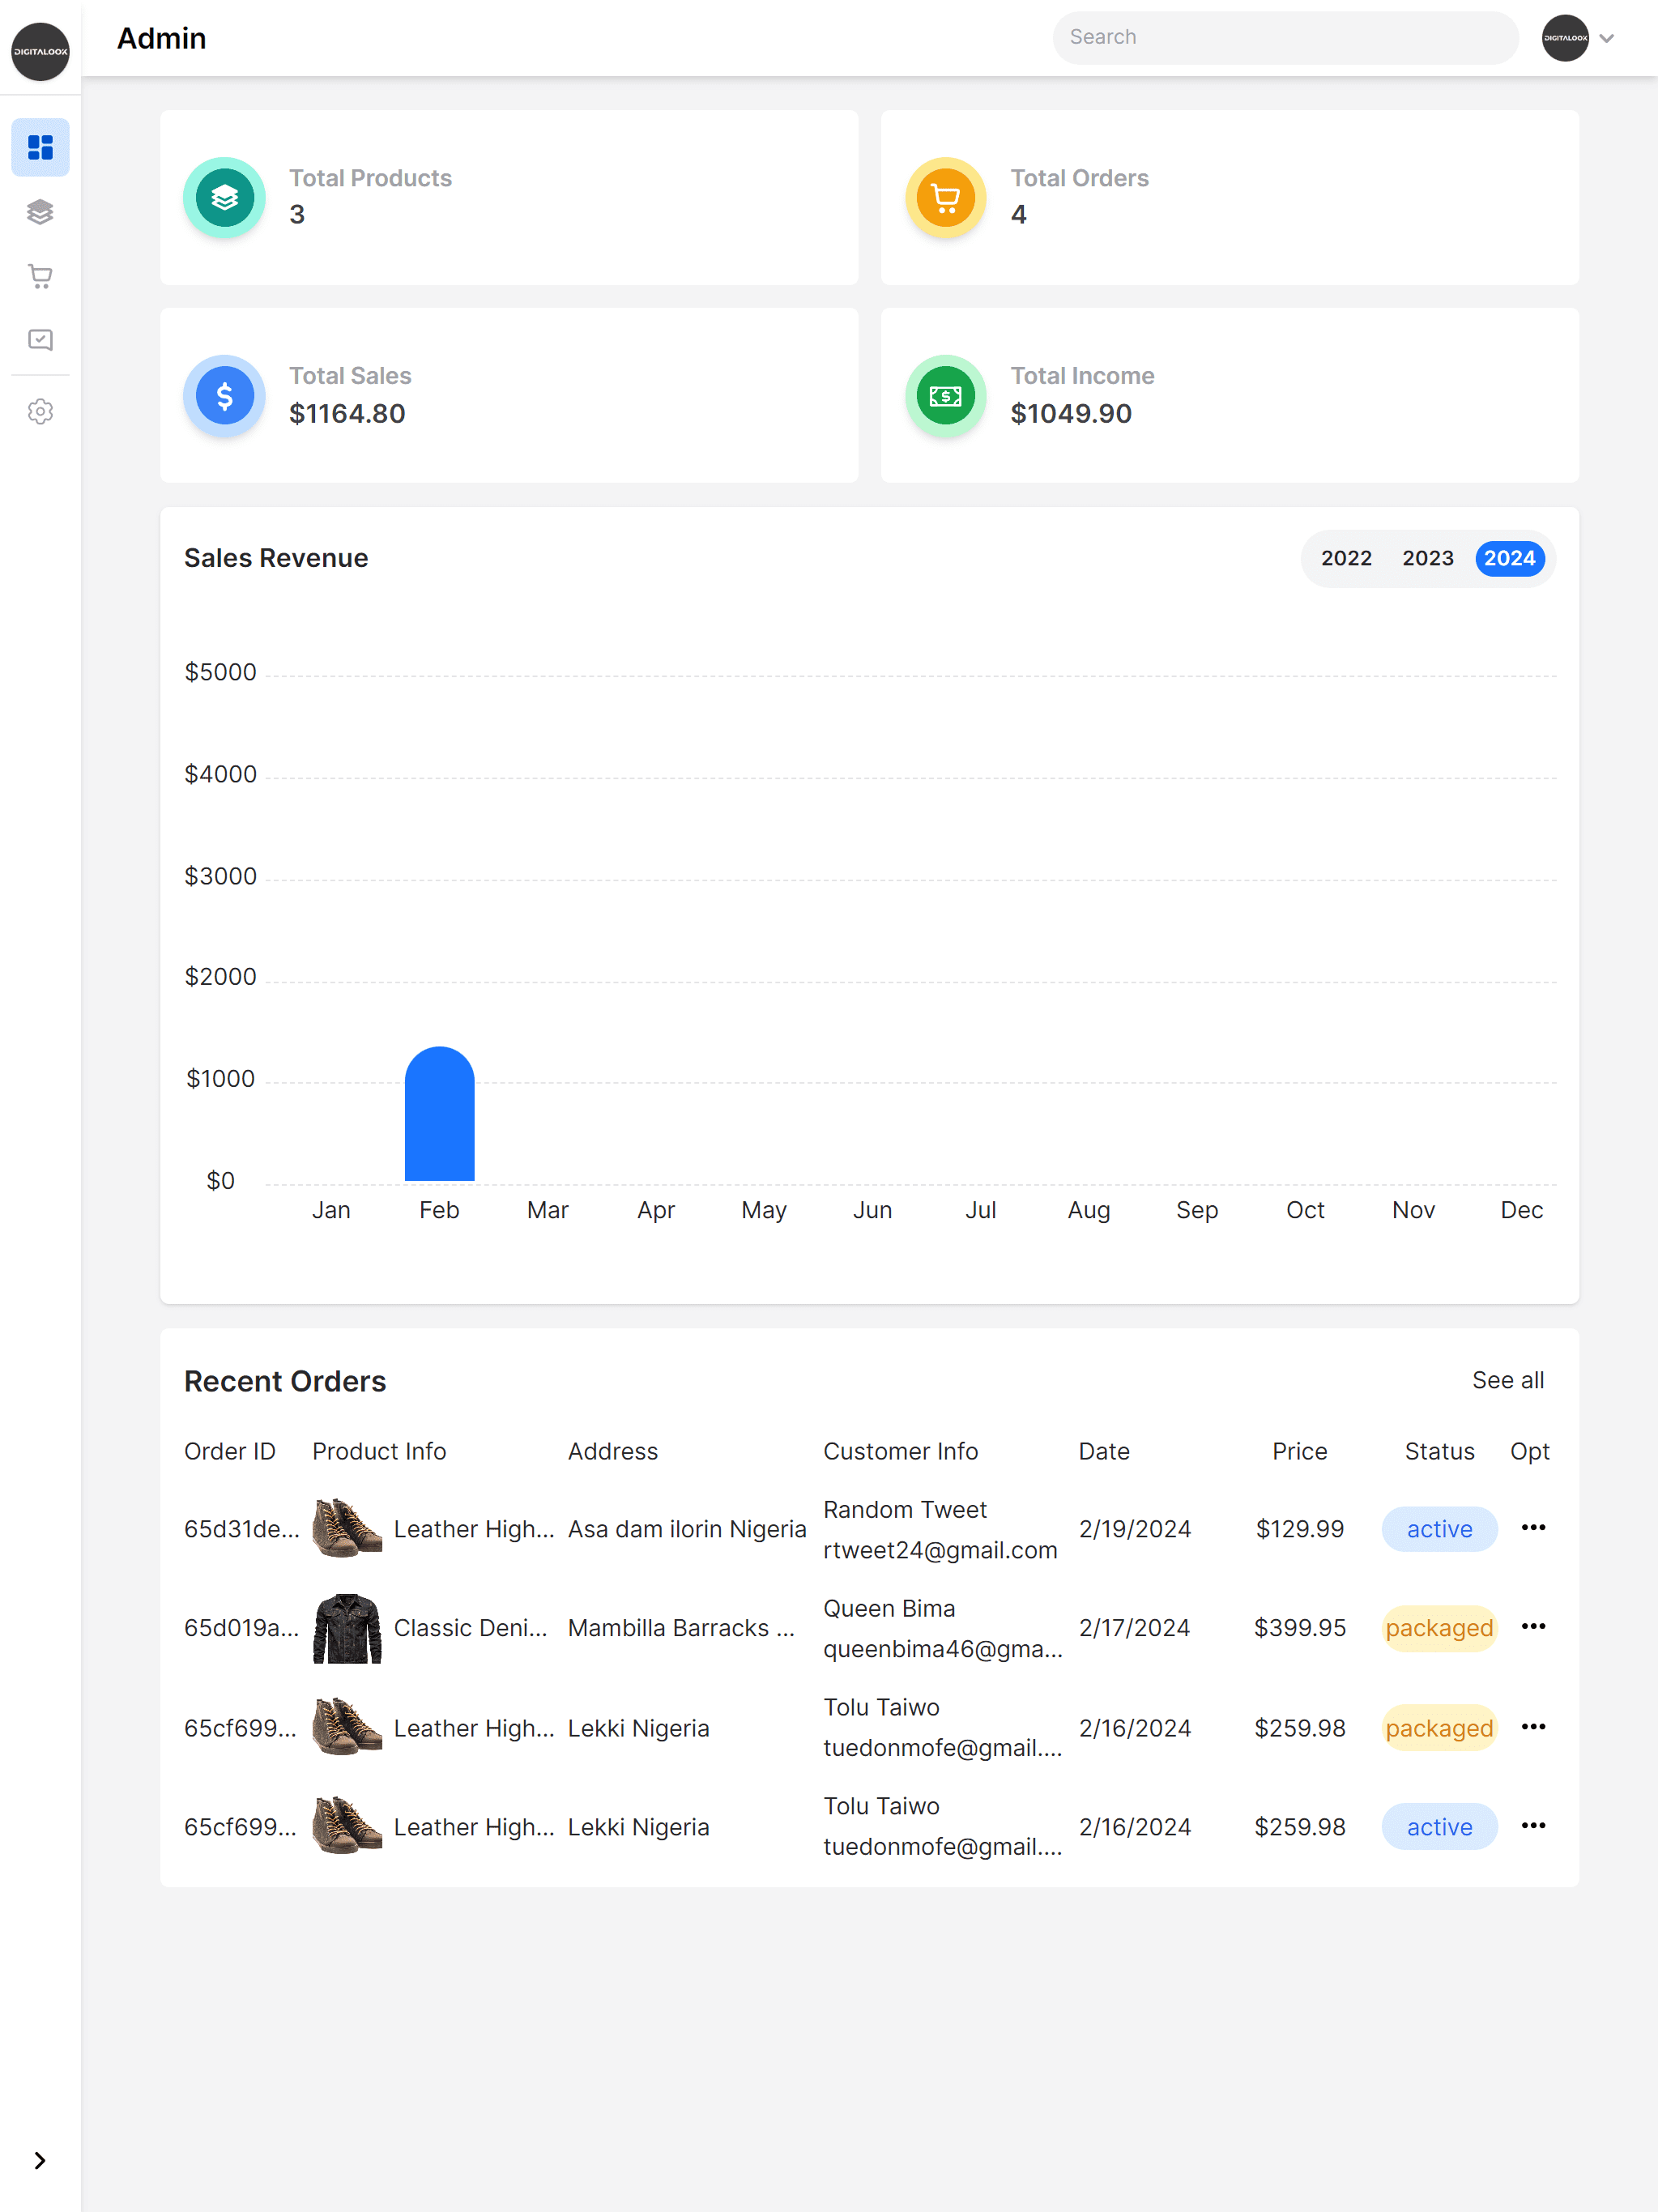Click the Total Income green cash icon
The width and height of the screenshot is (1658, 2212).
pyautogui.click(x=945, y=396)
